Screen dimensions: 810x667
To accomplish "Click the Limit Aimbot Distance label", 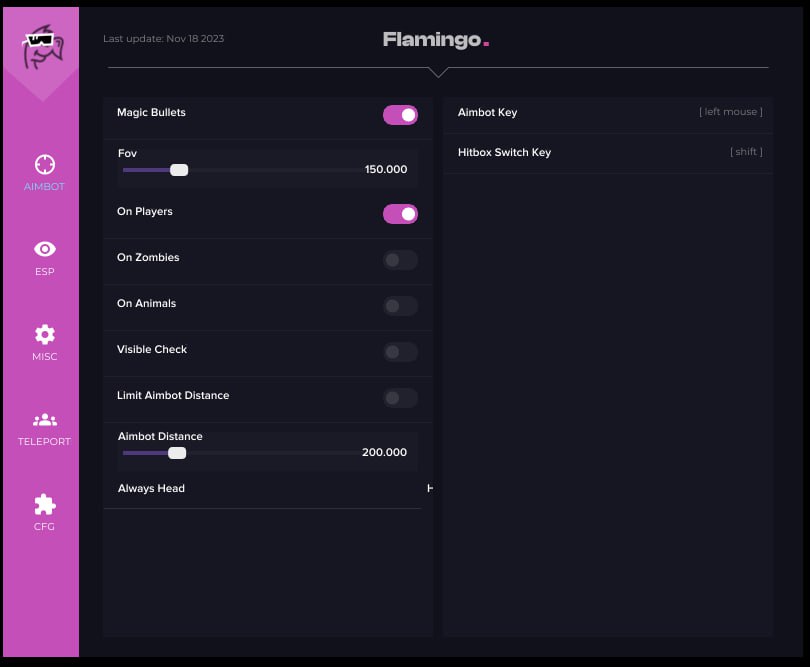I will tap(173, 395).
